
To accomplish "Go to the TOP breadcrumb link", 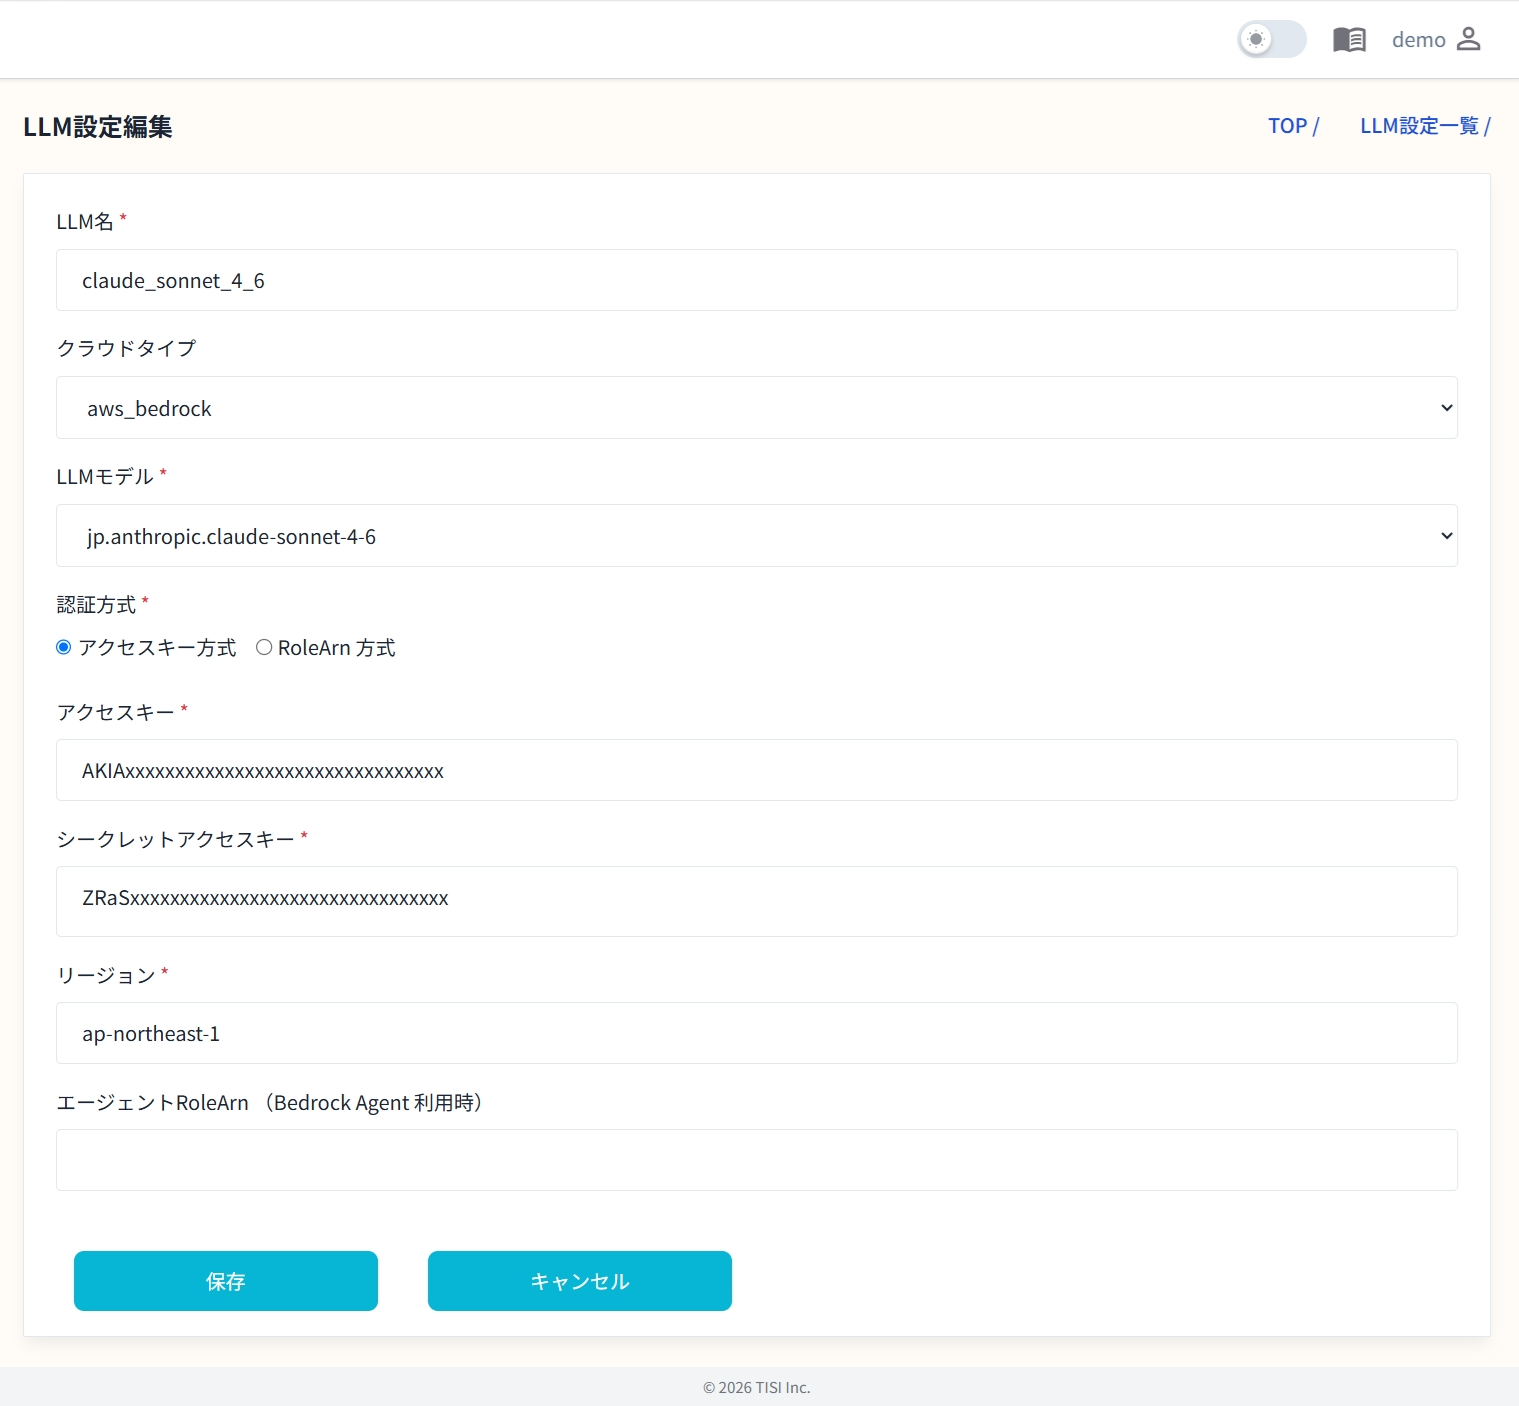I will point(1287,126).
